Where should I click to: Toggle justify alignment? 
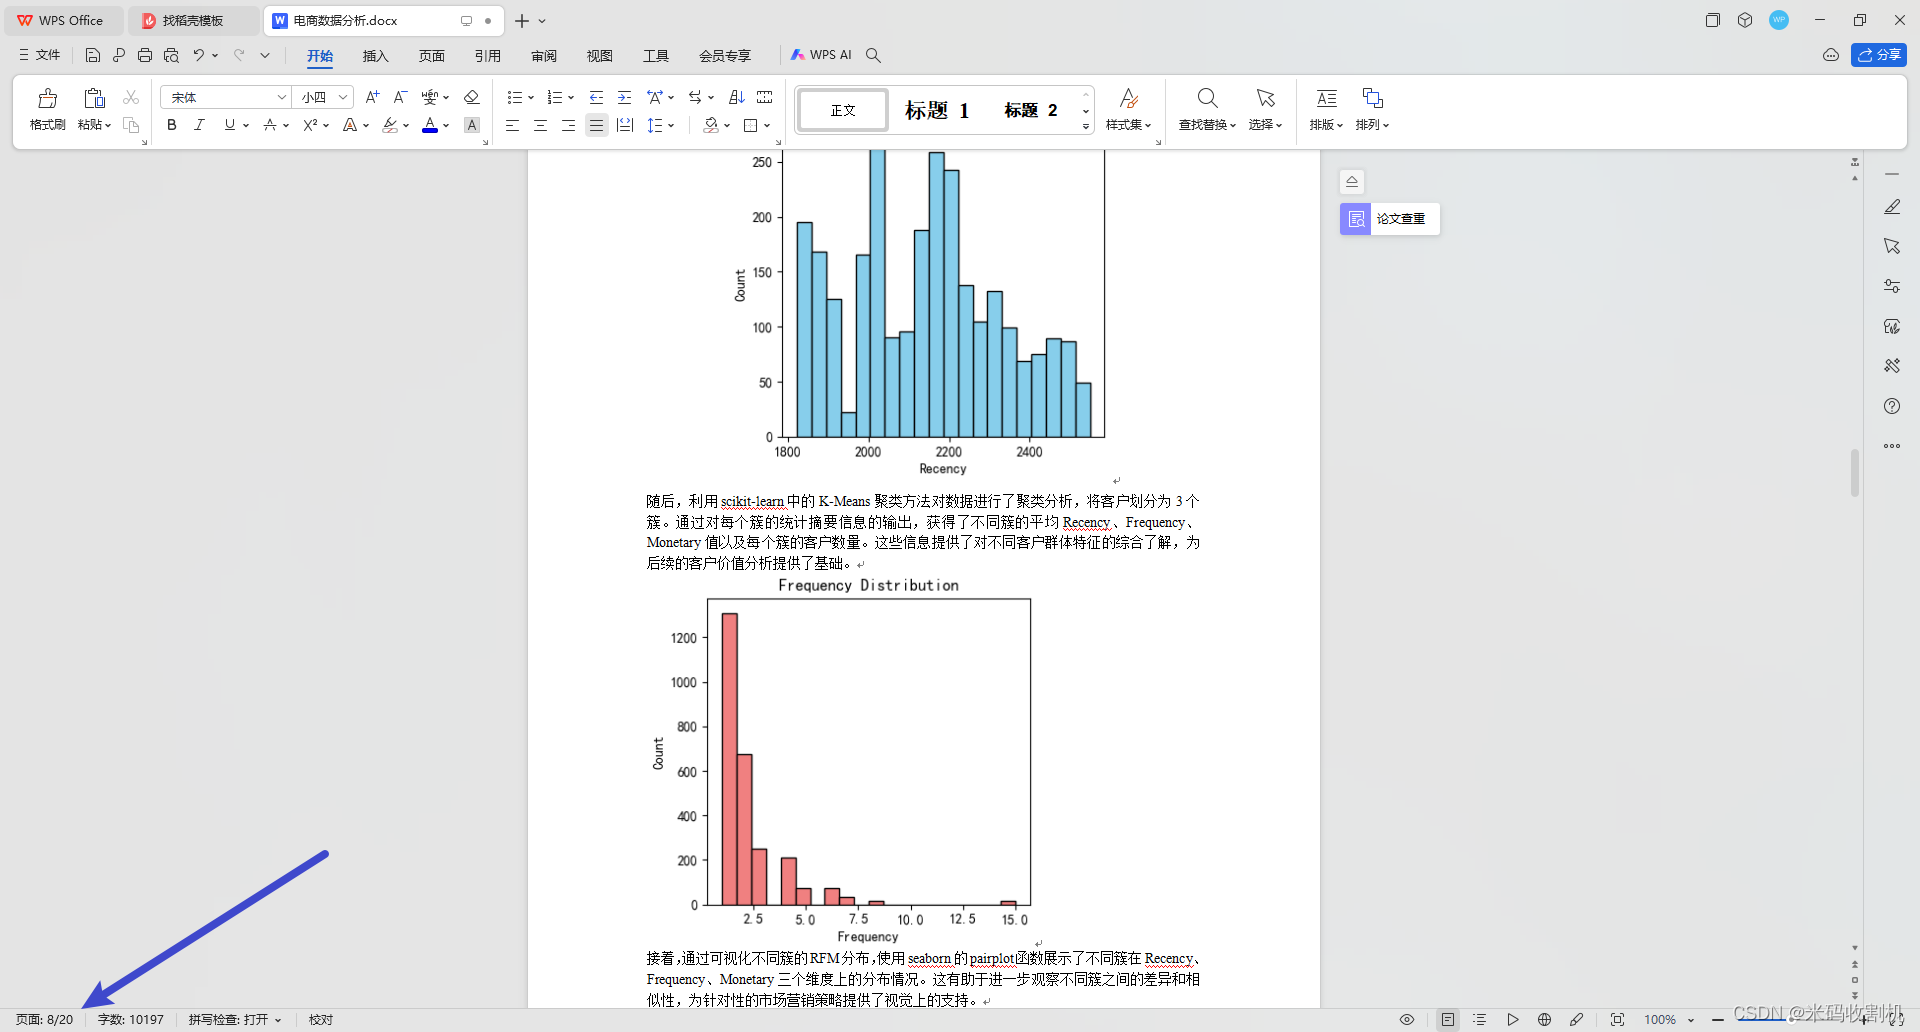[x=596, y=125]
